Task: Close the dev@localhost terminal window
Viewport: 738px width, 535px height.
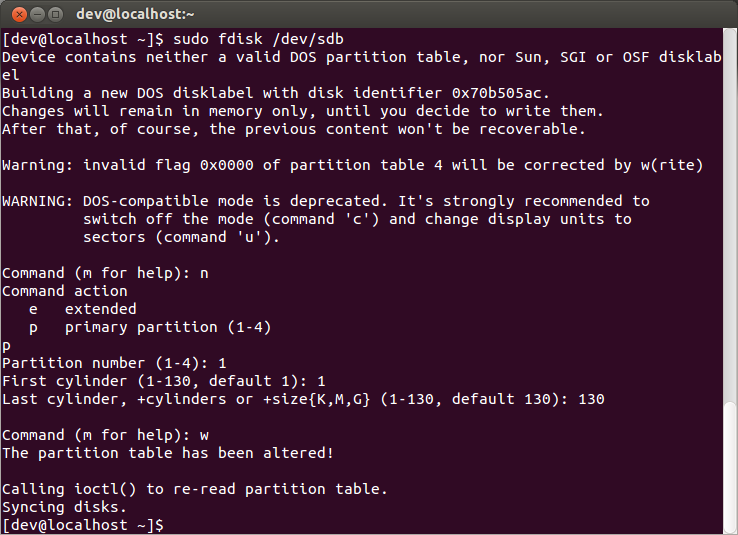Action: click(19, 15)
